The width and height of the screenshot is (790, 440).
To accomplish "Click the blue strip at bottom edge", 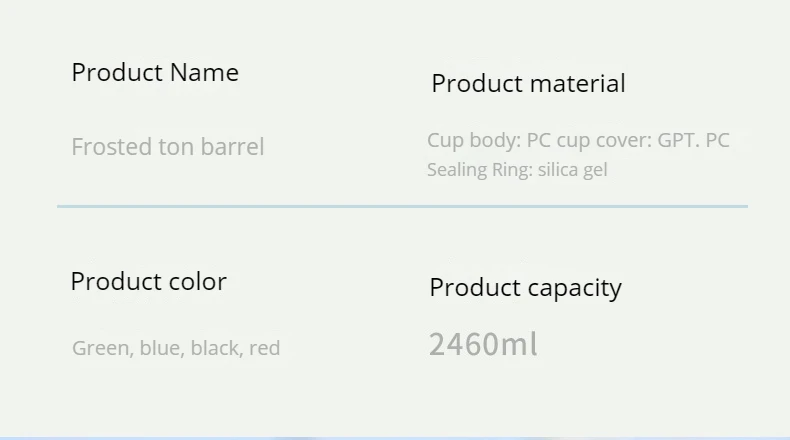I will coord(395,437).
